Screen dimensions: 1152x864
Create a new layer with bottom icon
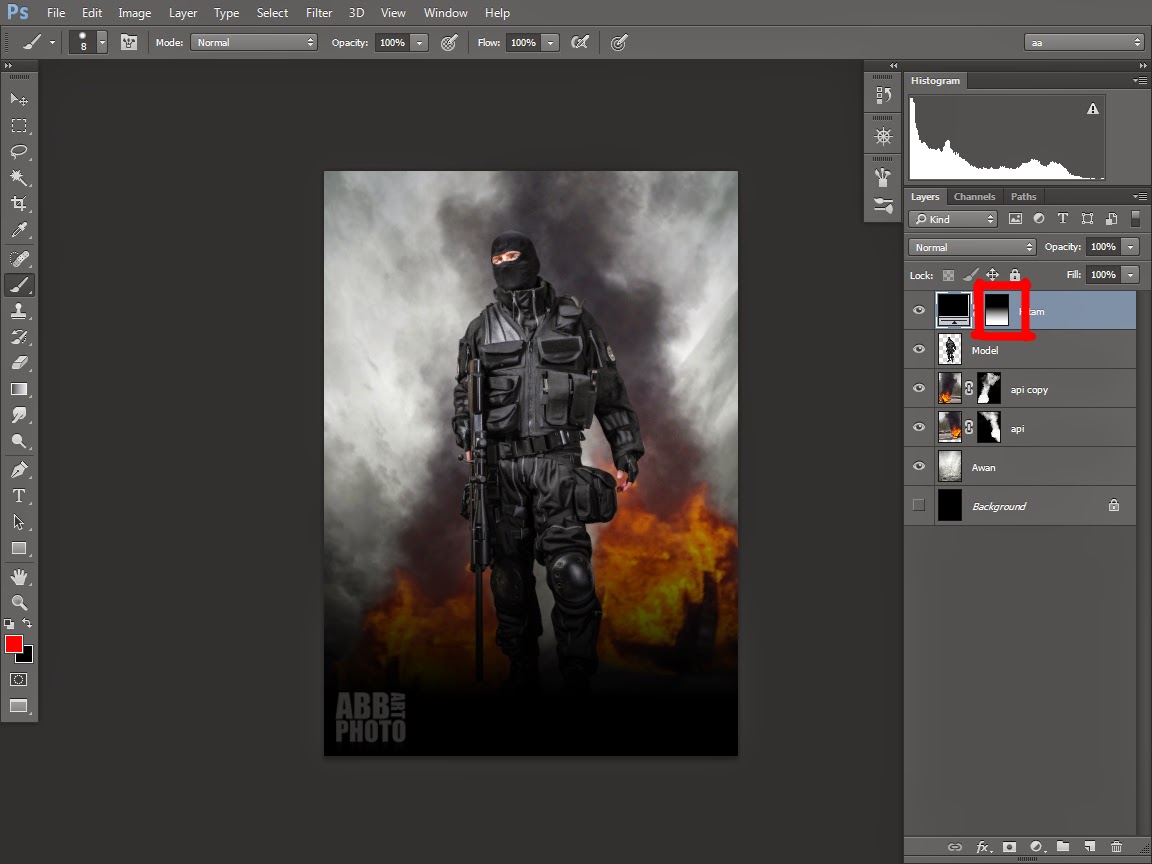(1089, 847)
